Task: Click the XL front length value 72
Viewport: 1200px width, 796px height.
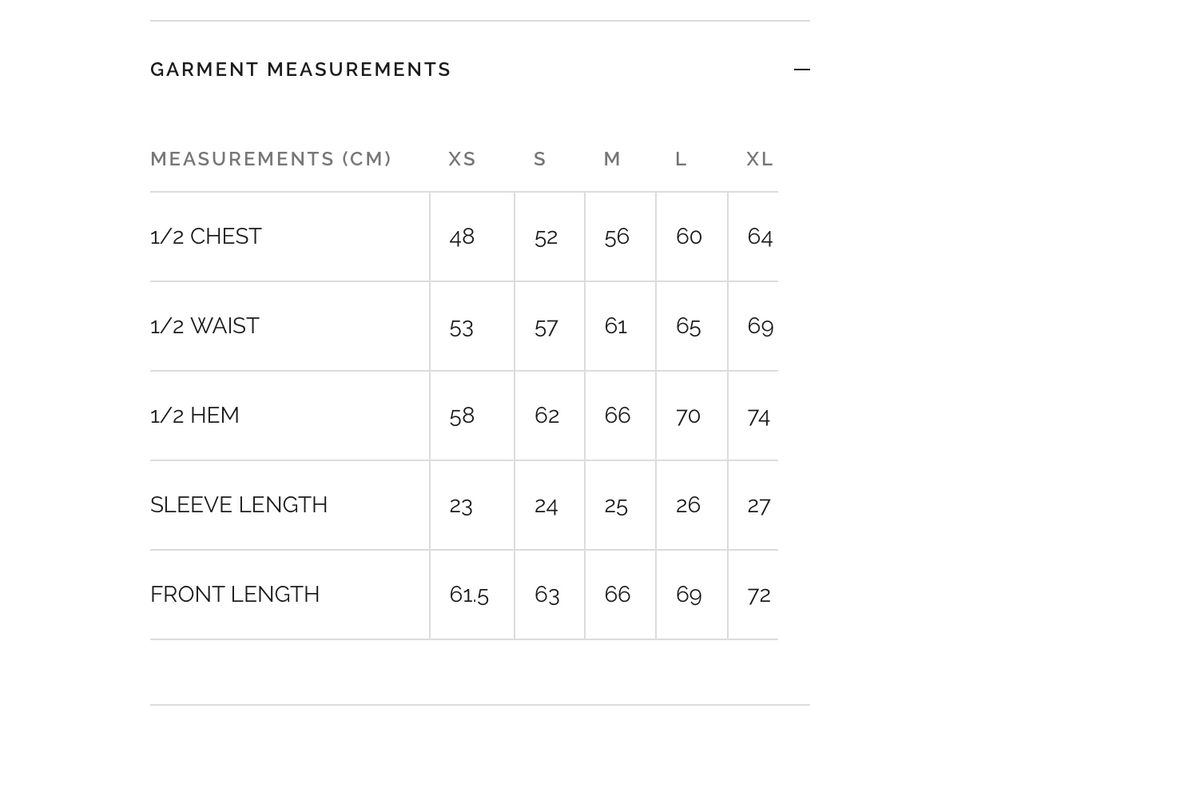Action: (759, 595)
